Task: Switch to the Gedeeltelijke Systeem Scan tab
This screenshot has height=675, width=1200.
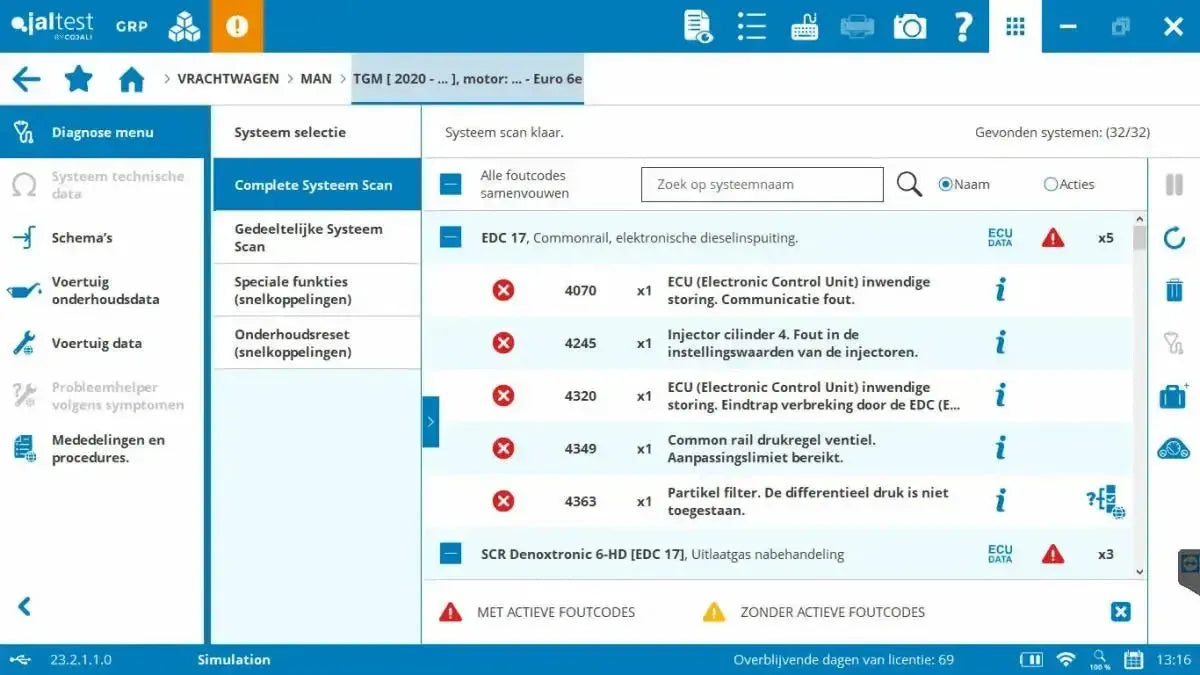Action: (316, 237)
